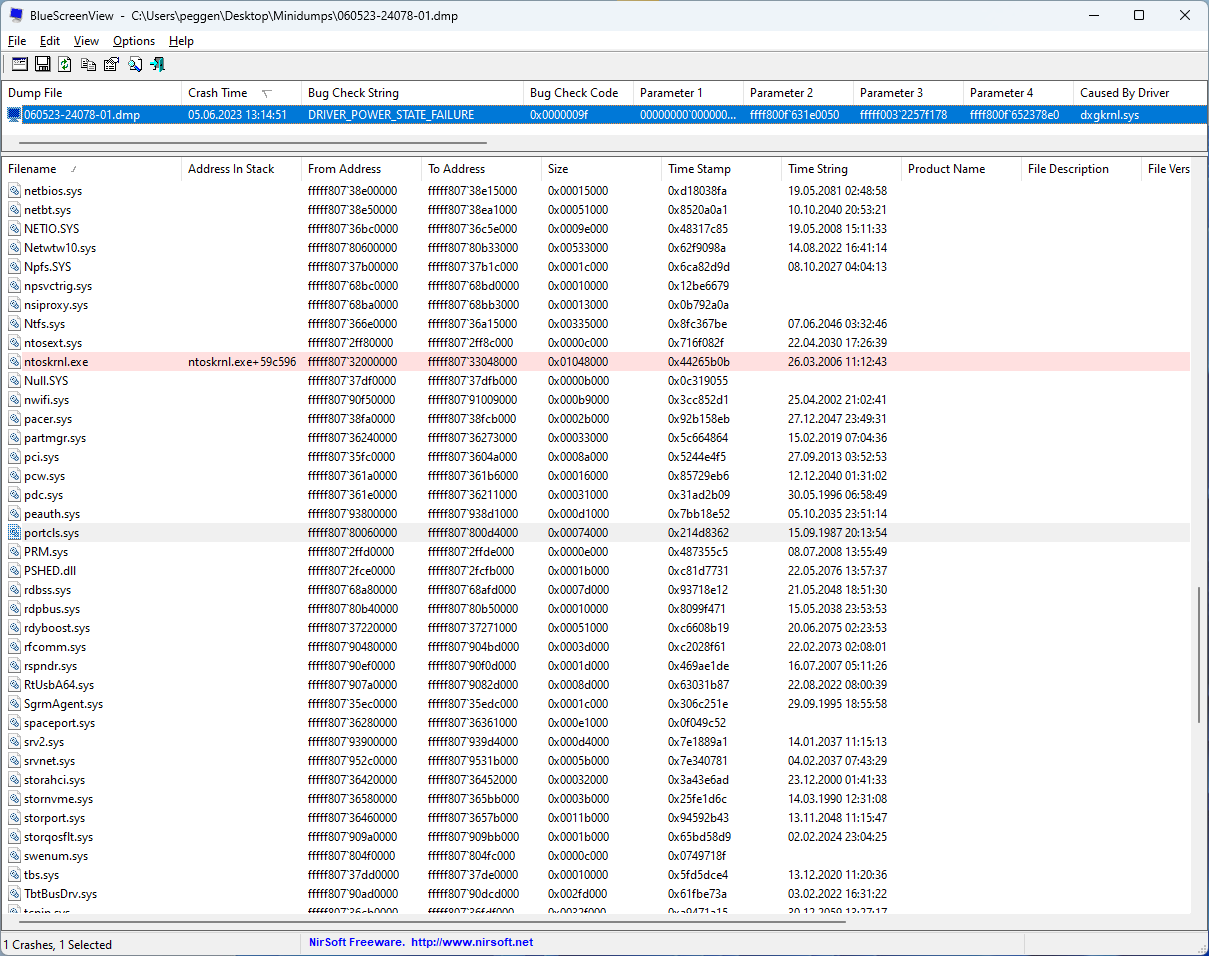This screenshot has height=956, width=1209.
Task: Click file icon of TbtBusDrv.sys row
Action: [15, 894]
